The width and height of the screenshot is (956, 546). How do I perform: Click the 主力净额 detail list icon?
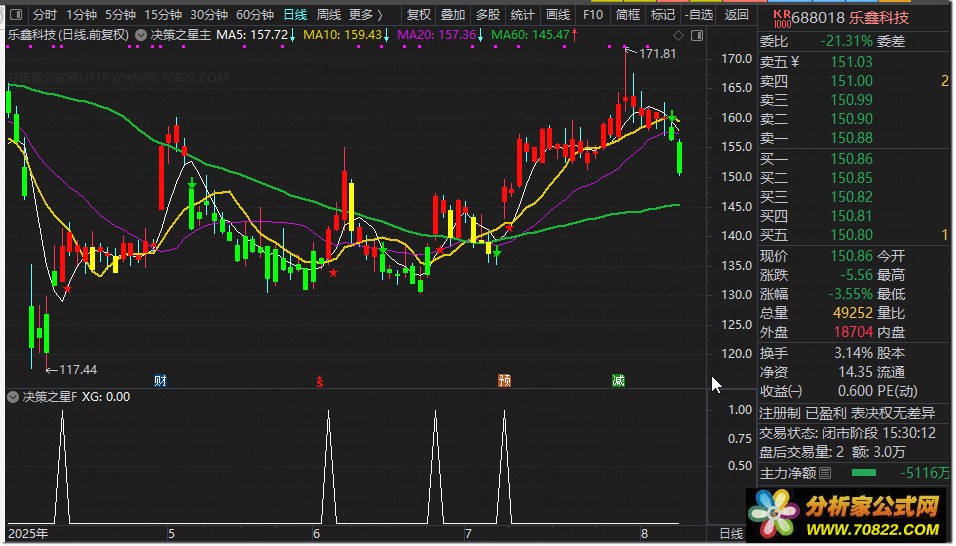point(825,473)
